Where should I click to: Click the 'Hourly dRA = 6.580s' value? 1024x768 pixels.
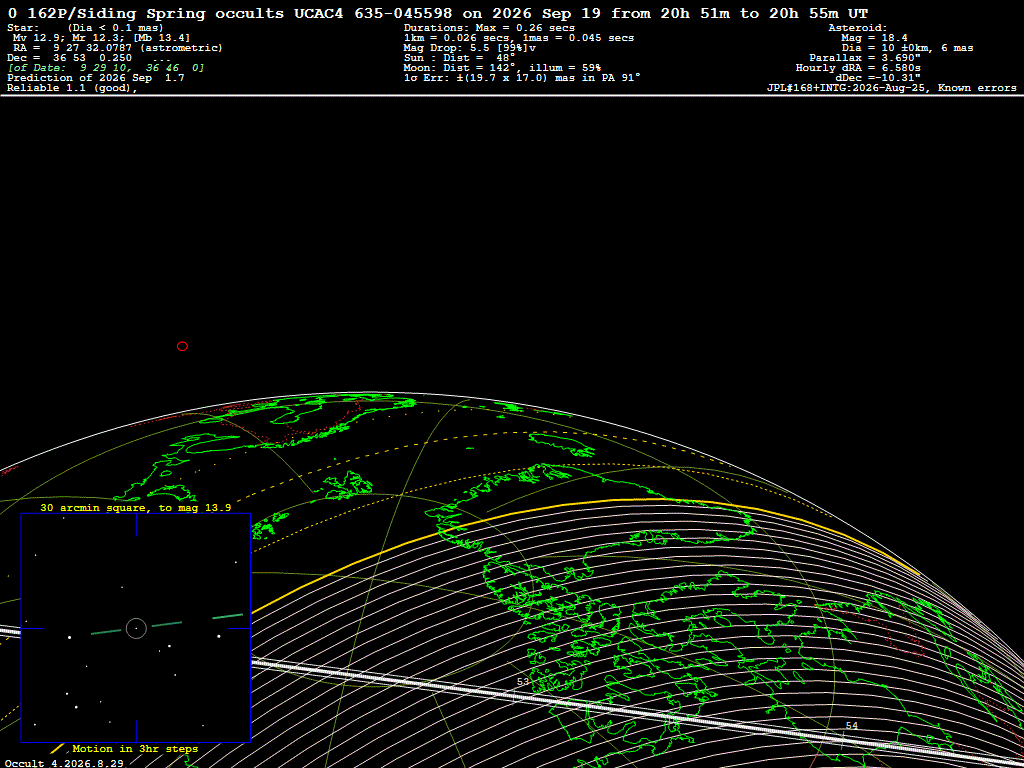pyautogui.click(x=858, y=67)
